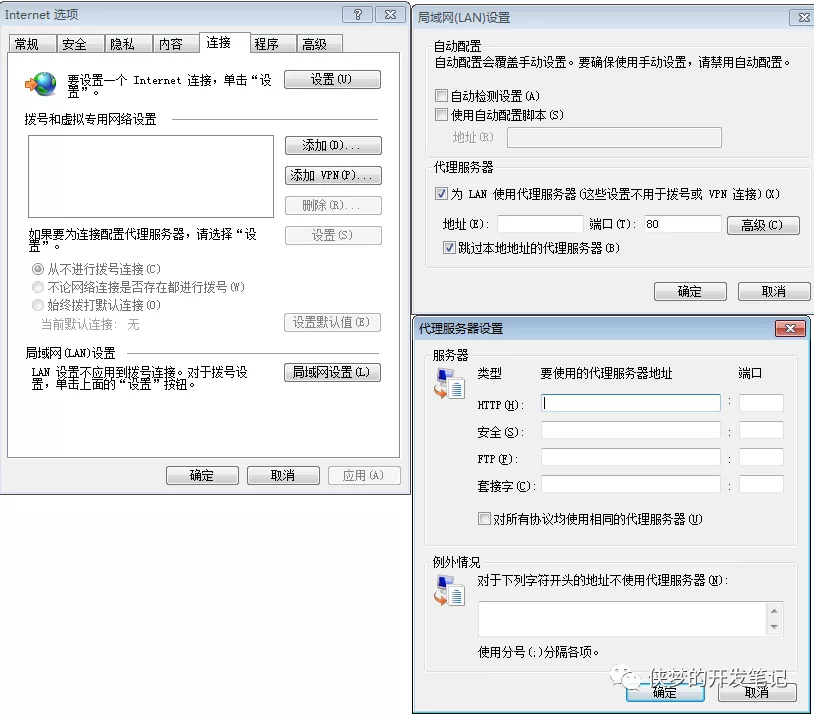Screen dimensions: 814x714
Task: Click 确定 in 代理服务器设置 dialog
Action: tap(665, 693)
